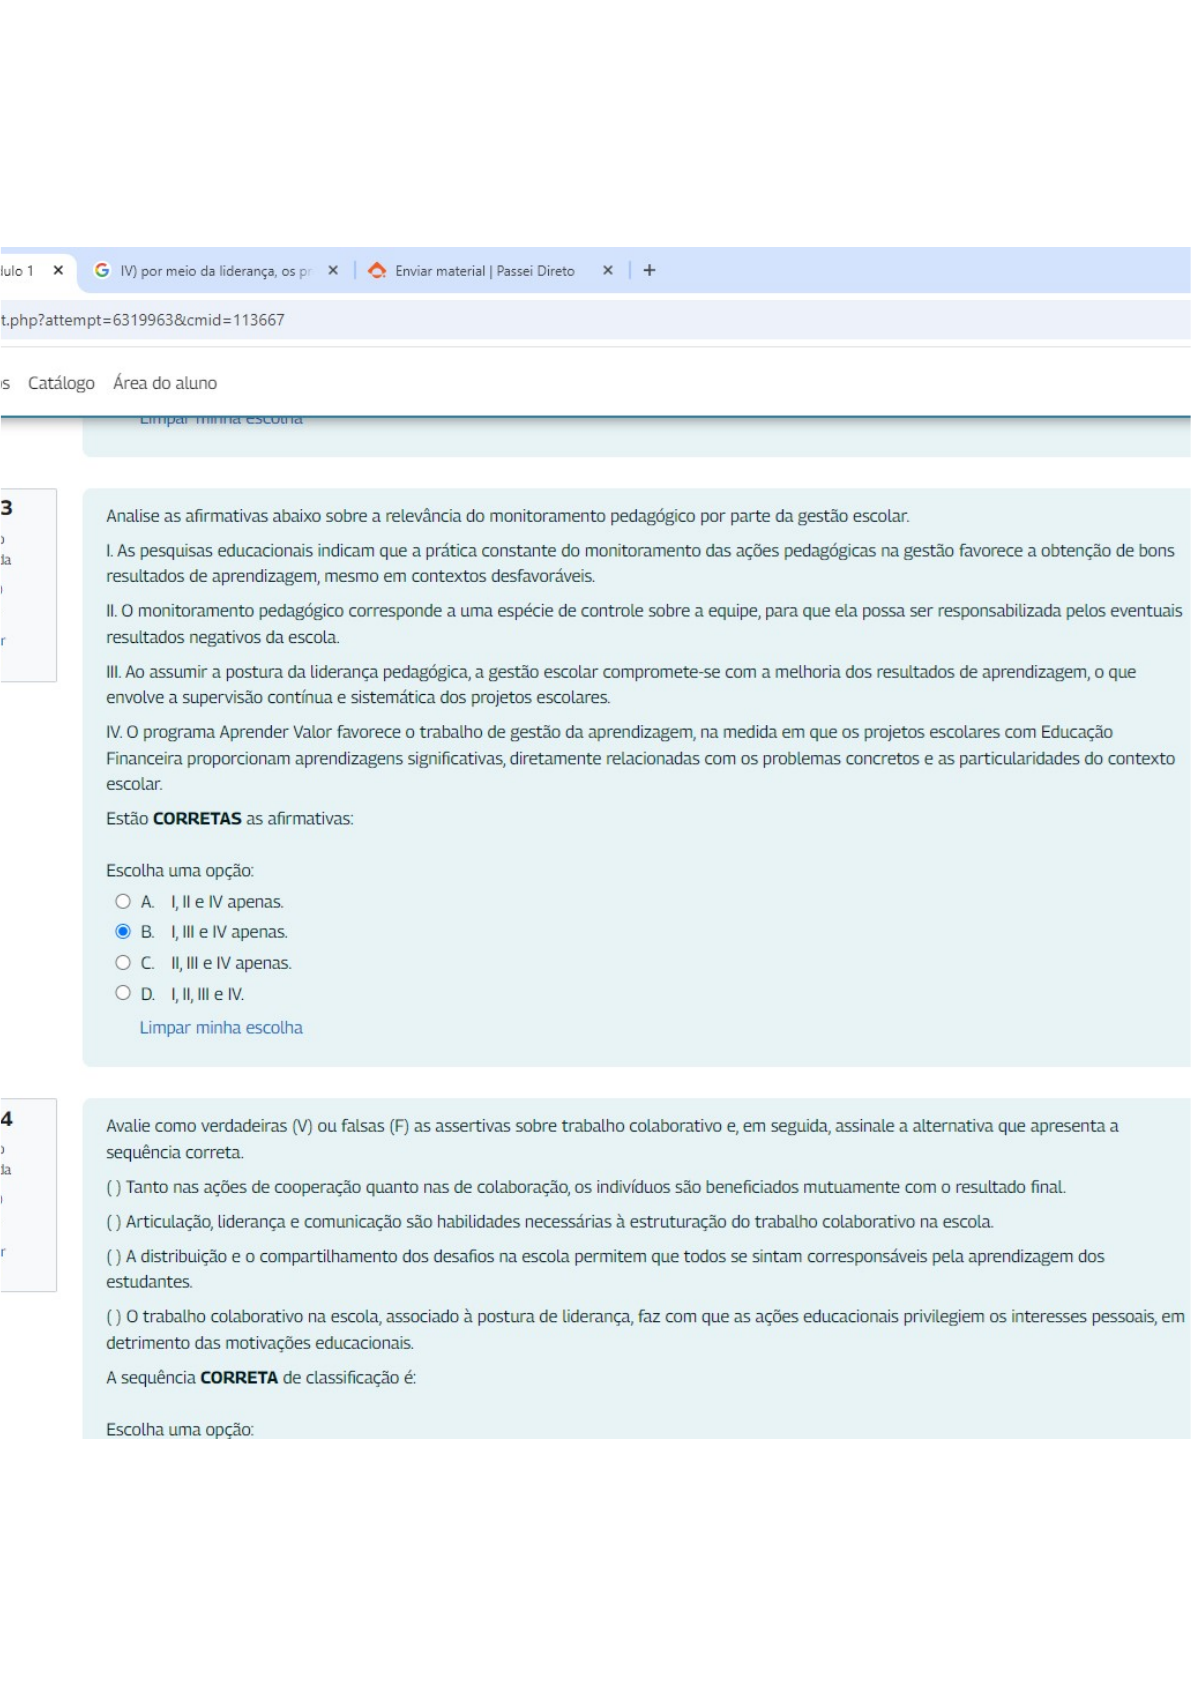Click the option B label text 'I, III e IV apenas'

coord(229,932)
